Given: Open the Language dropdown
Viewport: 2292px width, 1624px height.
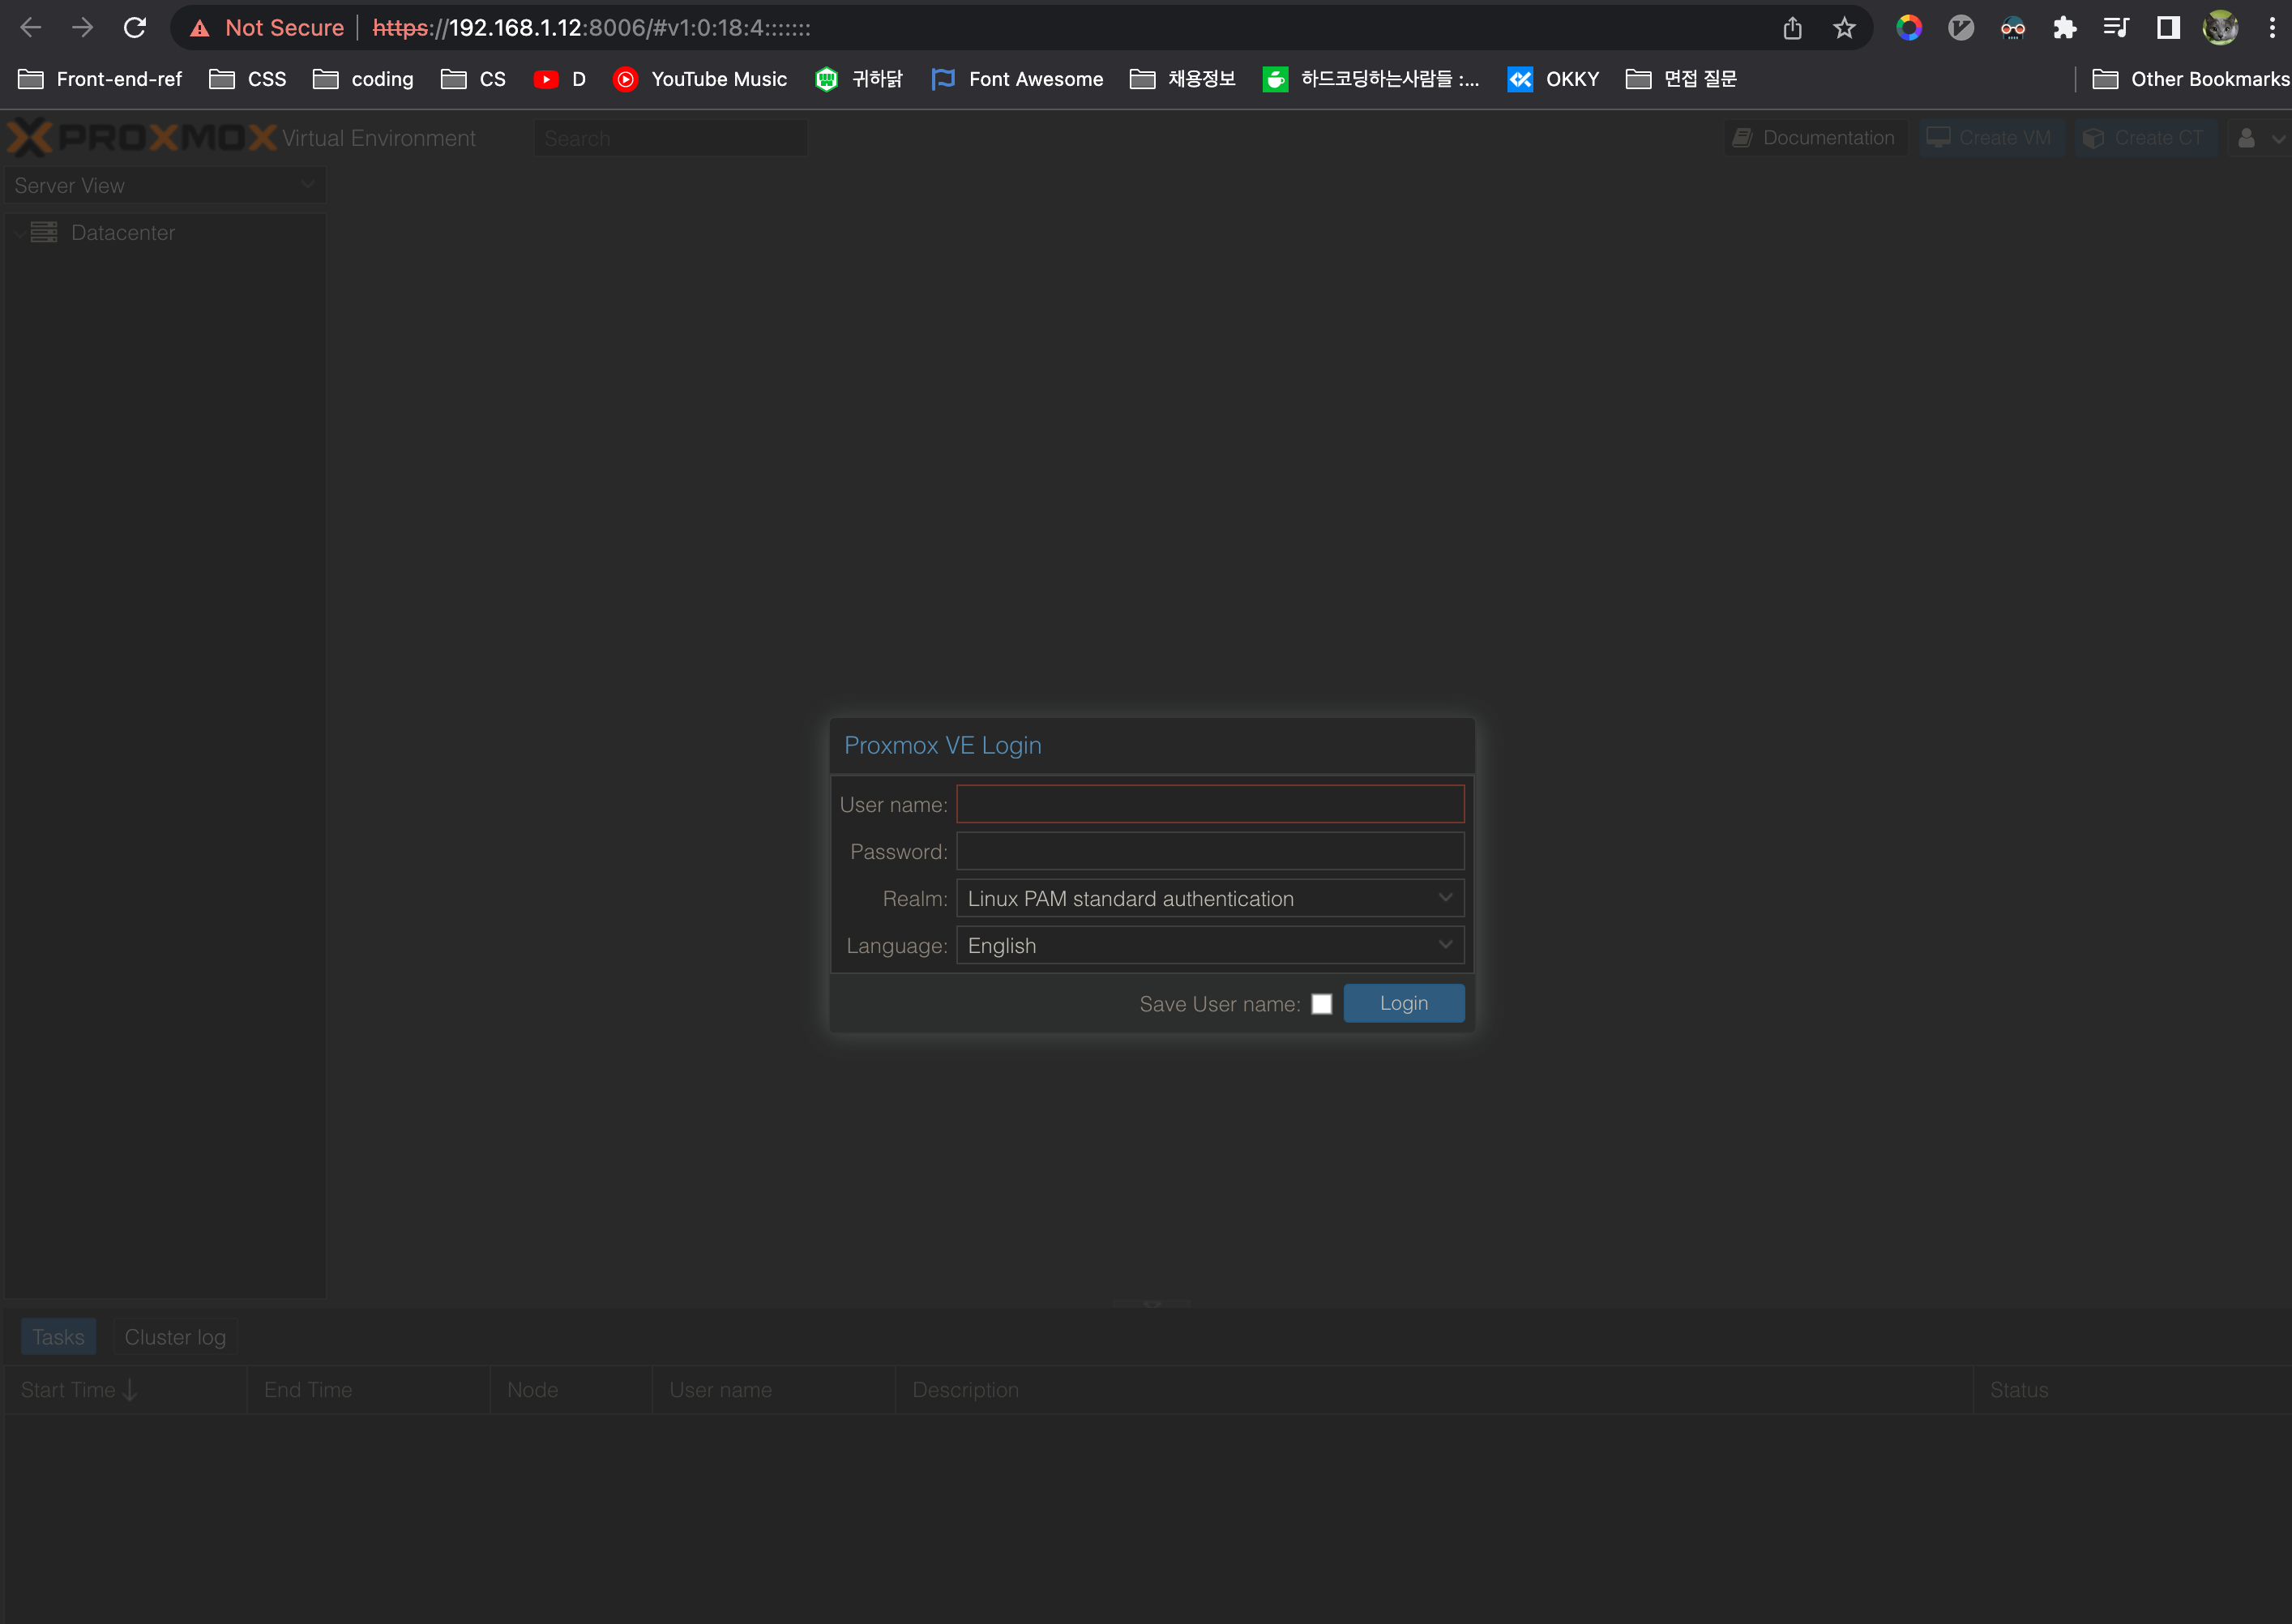Looking at the screenshot, I should click(x=1210, y=945).
